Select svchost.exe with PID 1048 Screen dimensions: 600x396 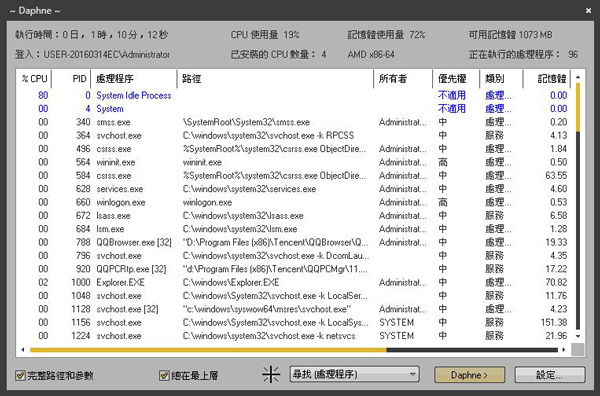pyautogui.click(x=294, y=296)
